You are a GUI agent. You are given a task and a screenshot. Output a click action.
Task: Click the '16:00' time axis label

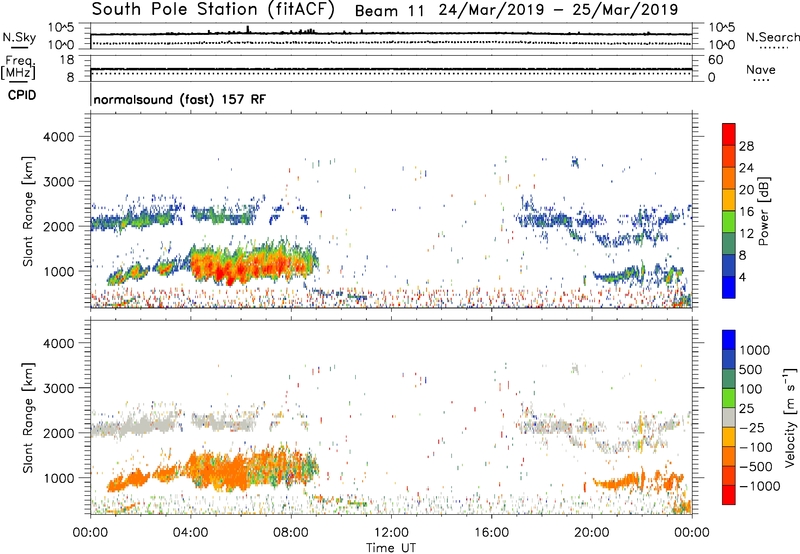491,533
